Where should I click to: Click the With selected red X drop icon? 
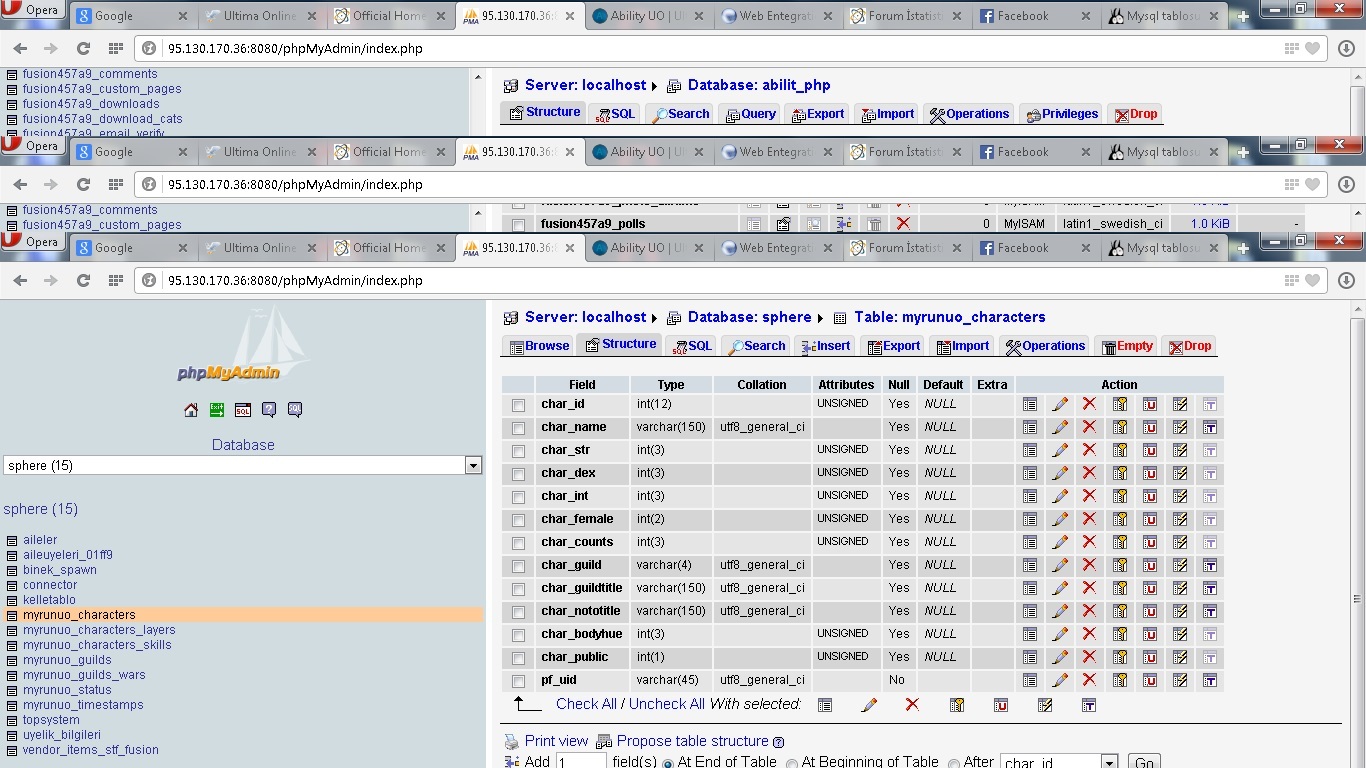pyautogui.click(x=912, y=705)
